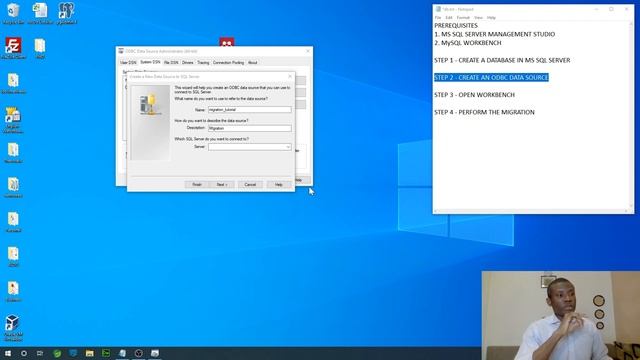Open the pgAdmin elephant desktop shortcut
The image size is (640, 360).
[x=66, y=13]
